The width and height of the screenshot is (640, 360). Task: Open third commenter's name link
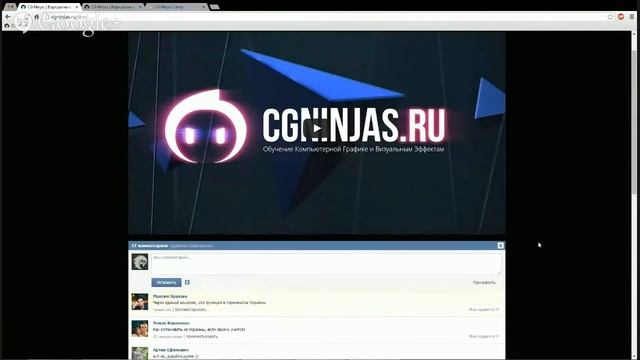point(171,350)
